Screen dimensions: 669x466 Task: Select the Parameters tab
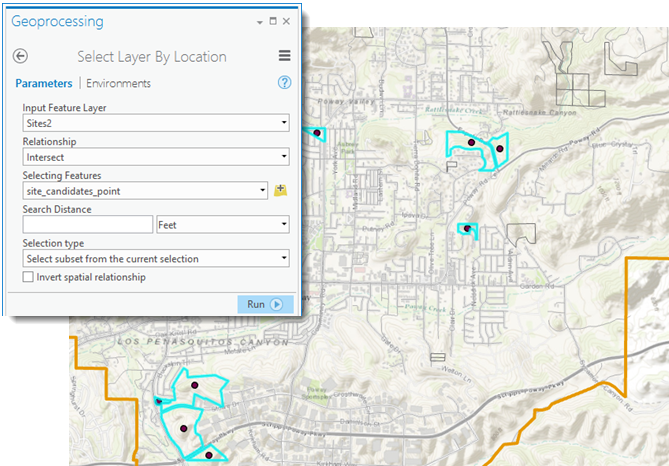[x=43, y=84]
